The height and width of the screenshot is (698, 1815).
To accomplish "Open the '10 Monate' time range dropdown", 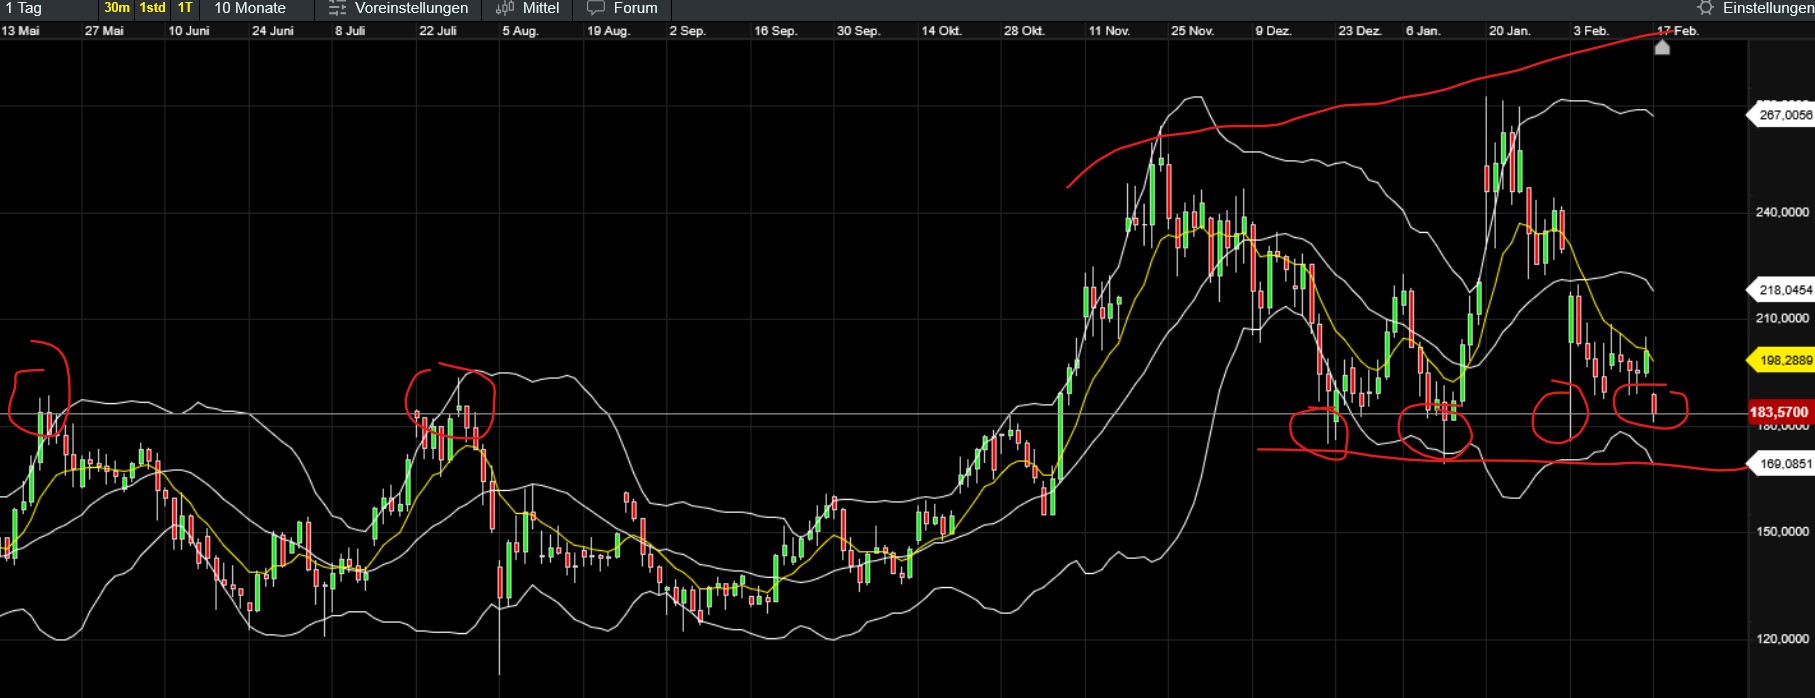I will tap(250, 8).
